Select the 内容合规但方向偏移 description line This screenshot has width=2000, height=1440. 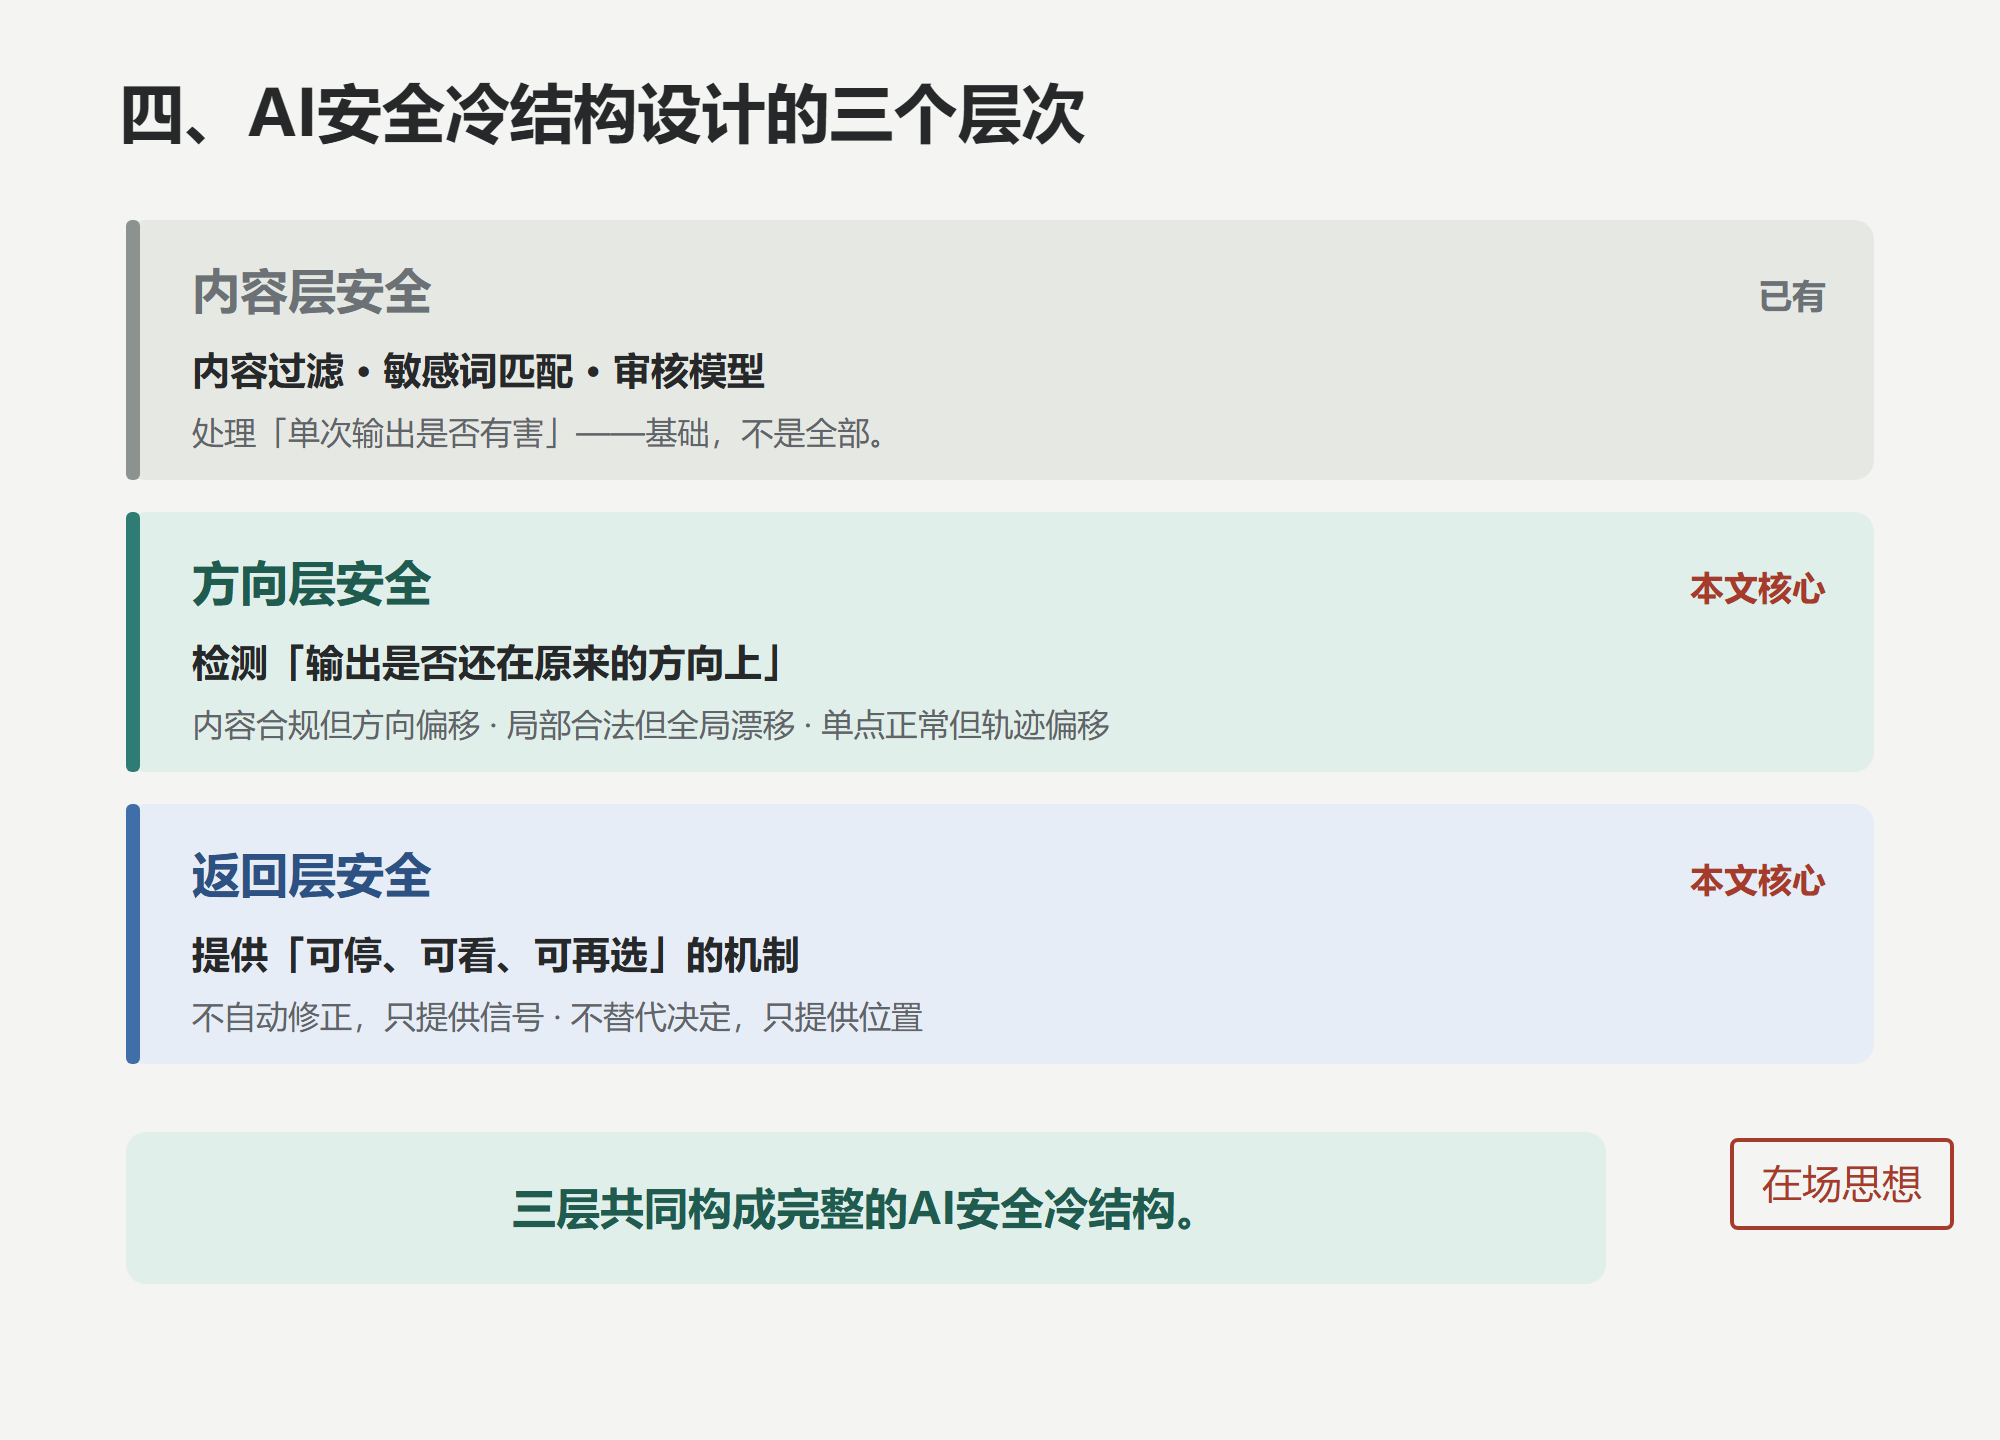(651, 725)
